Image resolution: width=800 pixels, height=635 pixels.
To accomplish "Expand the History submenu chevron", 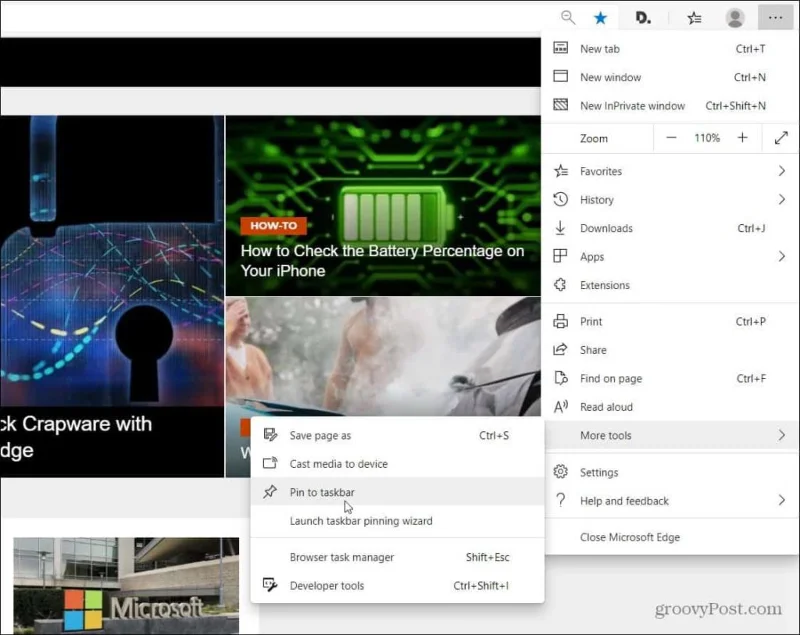I will [782, 199].
